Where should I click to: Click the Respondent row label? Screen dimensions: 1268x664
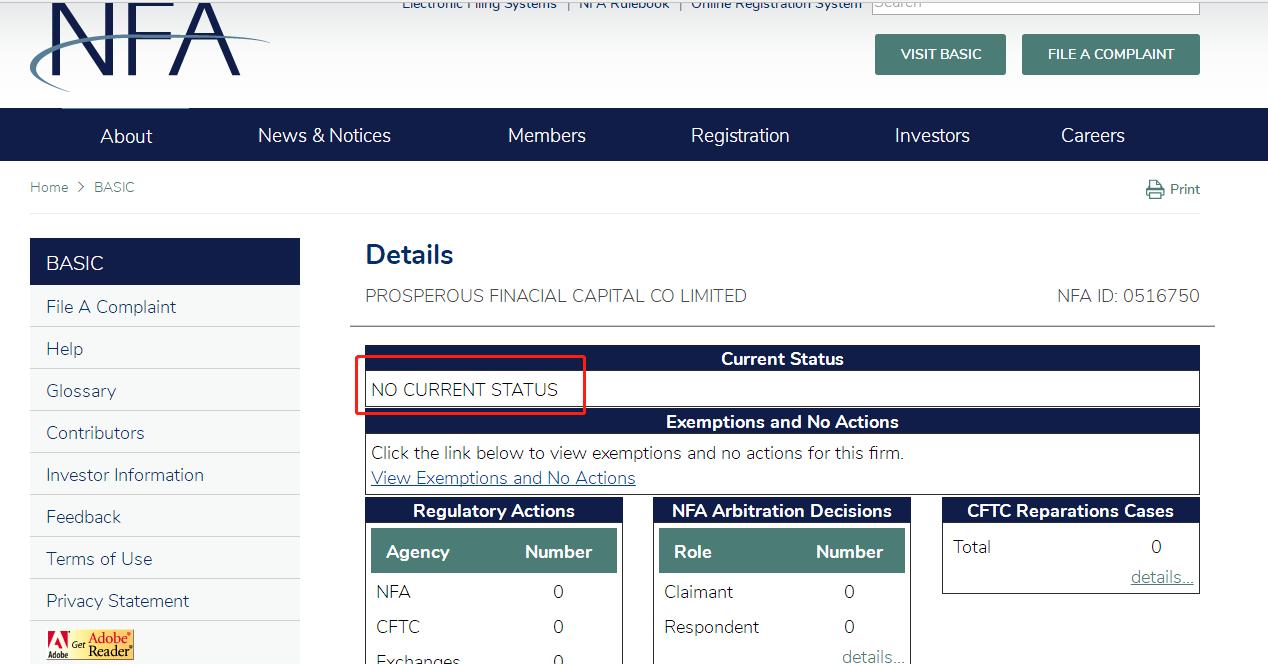pos(712,627)
